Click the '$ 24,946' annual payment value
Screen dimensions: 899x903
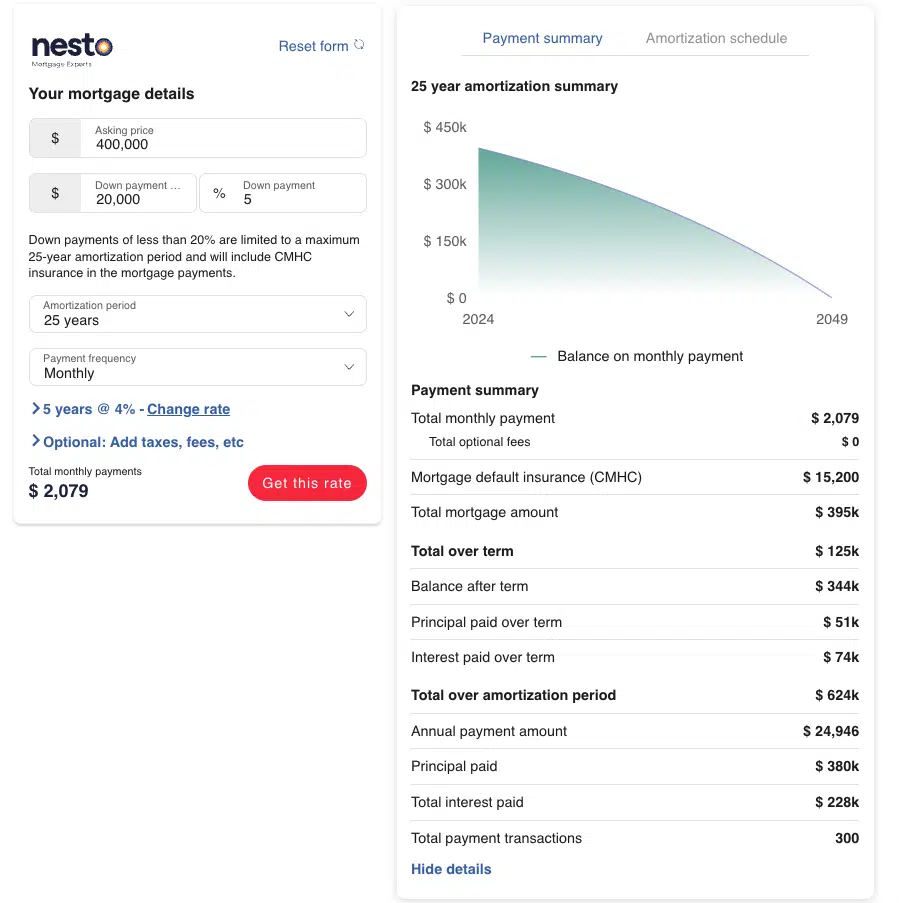pyautogui.click(x=831, y=731)
